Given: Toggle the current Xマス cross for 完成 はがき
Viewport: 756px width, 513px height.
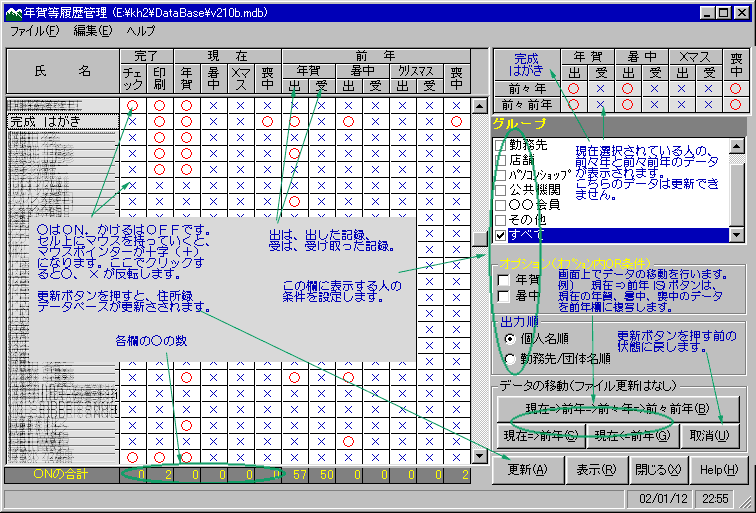Looking at the screenshot, I should tap(240, 121).
